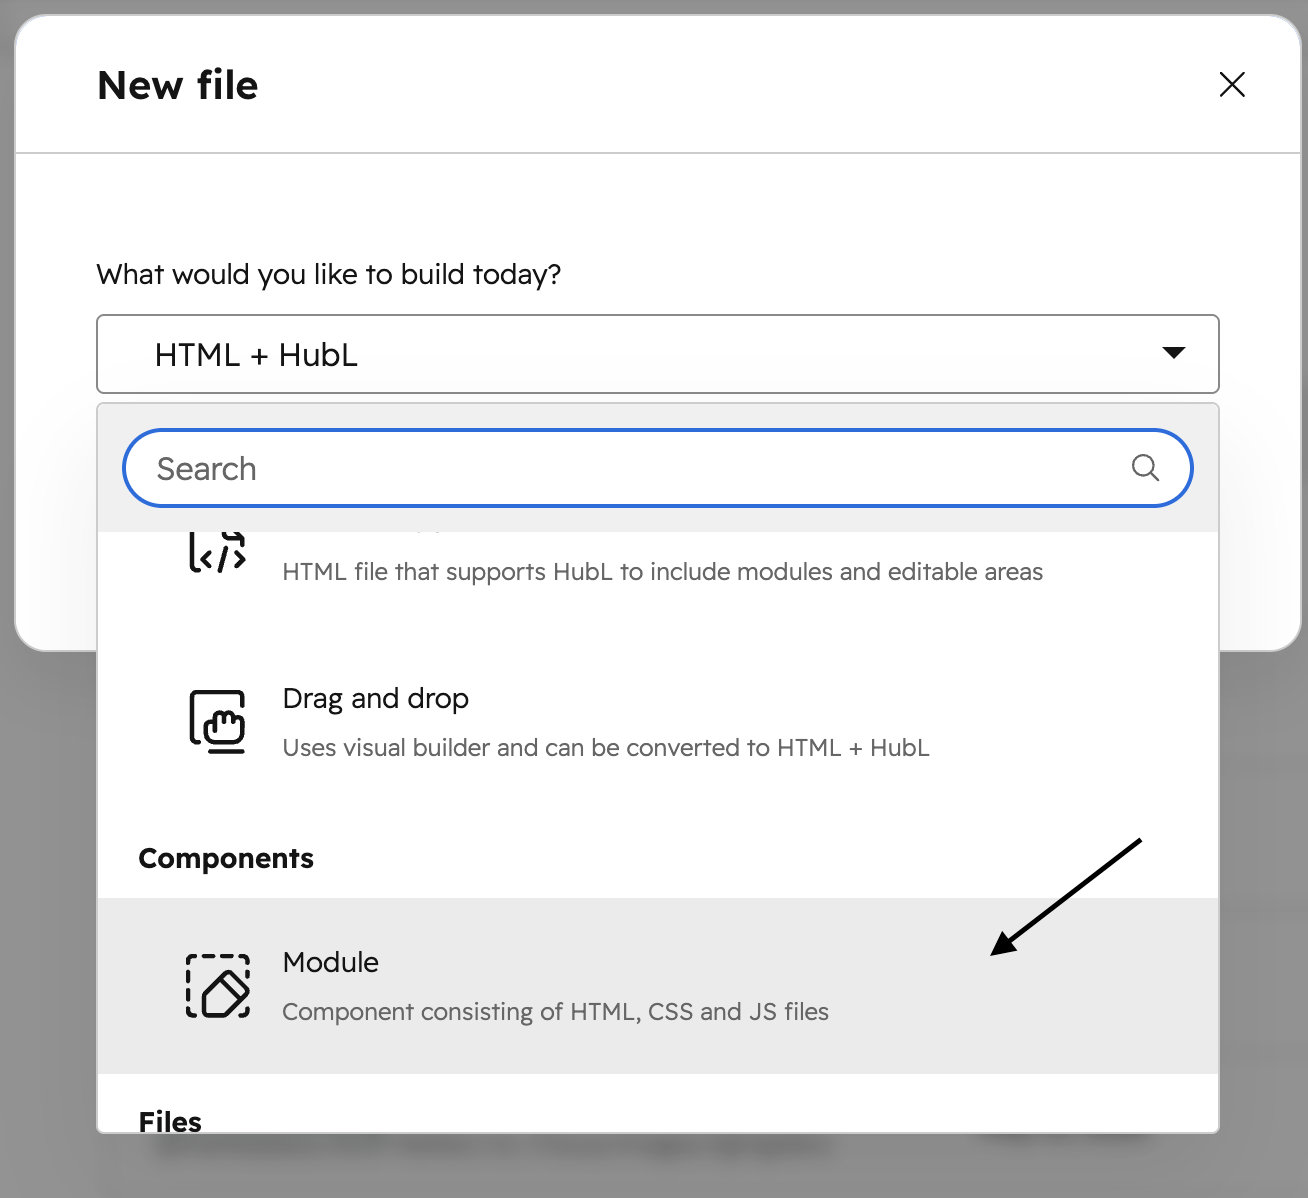The width and height of the screenshot is (1308, 1198).
Task: Click the New file dialog title
Action: click(178, 85)
